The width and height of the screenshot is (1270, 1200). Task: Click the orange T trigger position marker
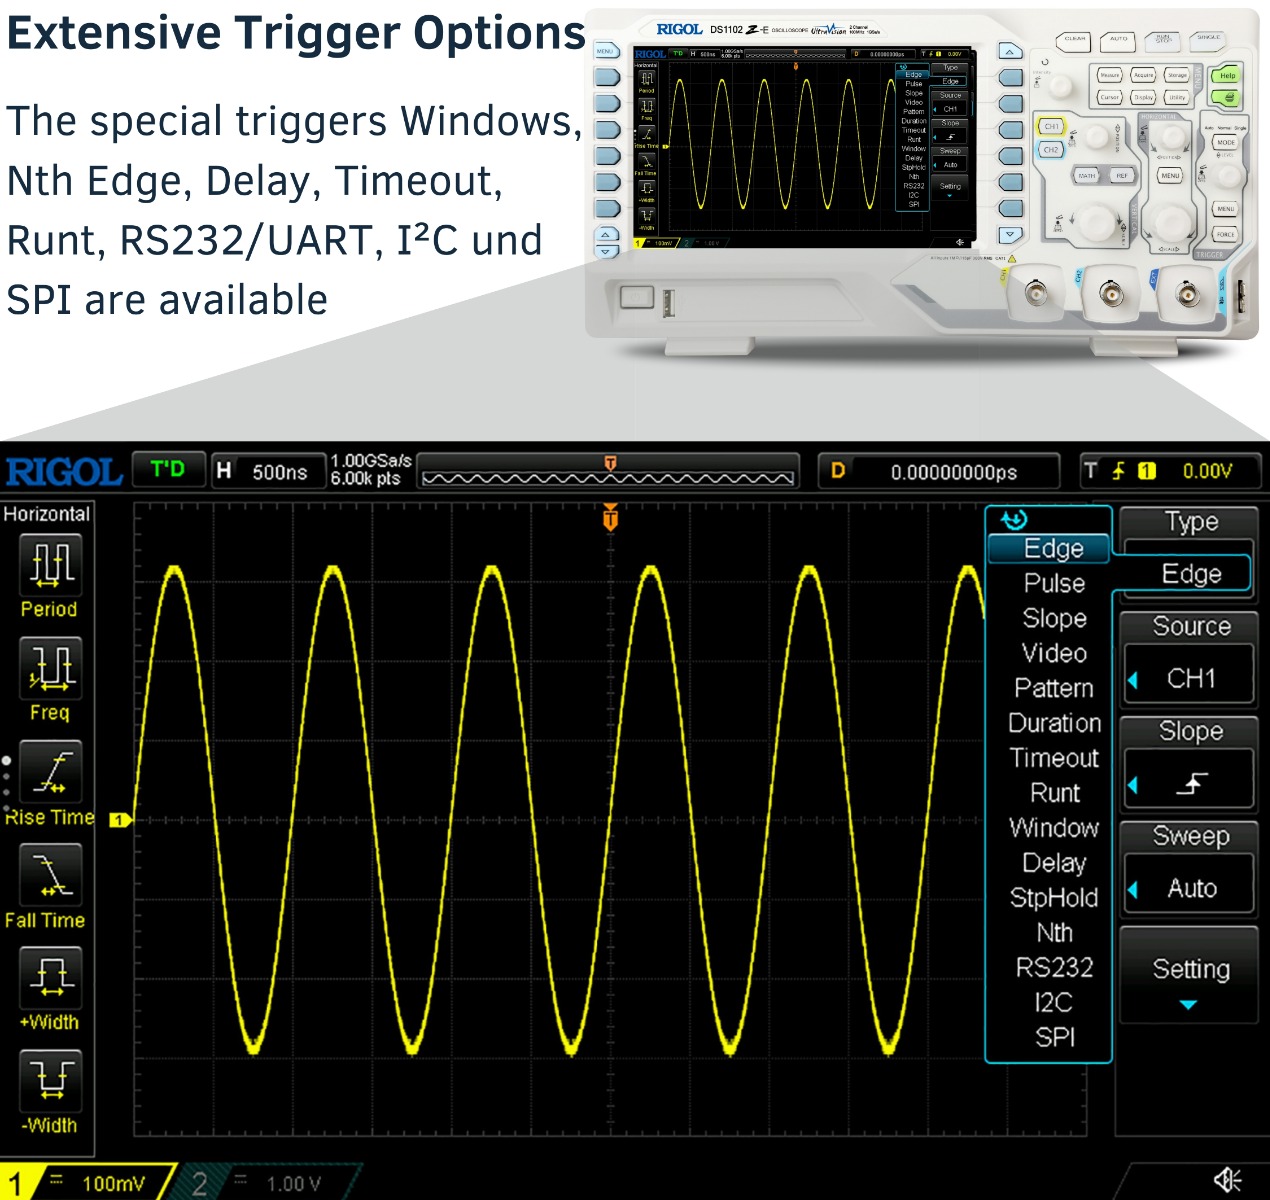[610, 517]
